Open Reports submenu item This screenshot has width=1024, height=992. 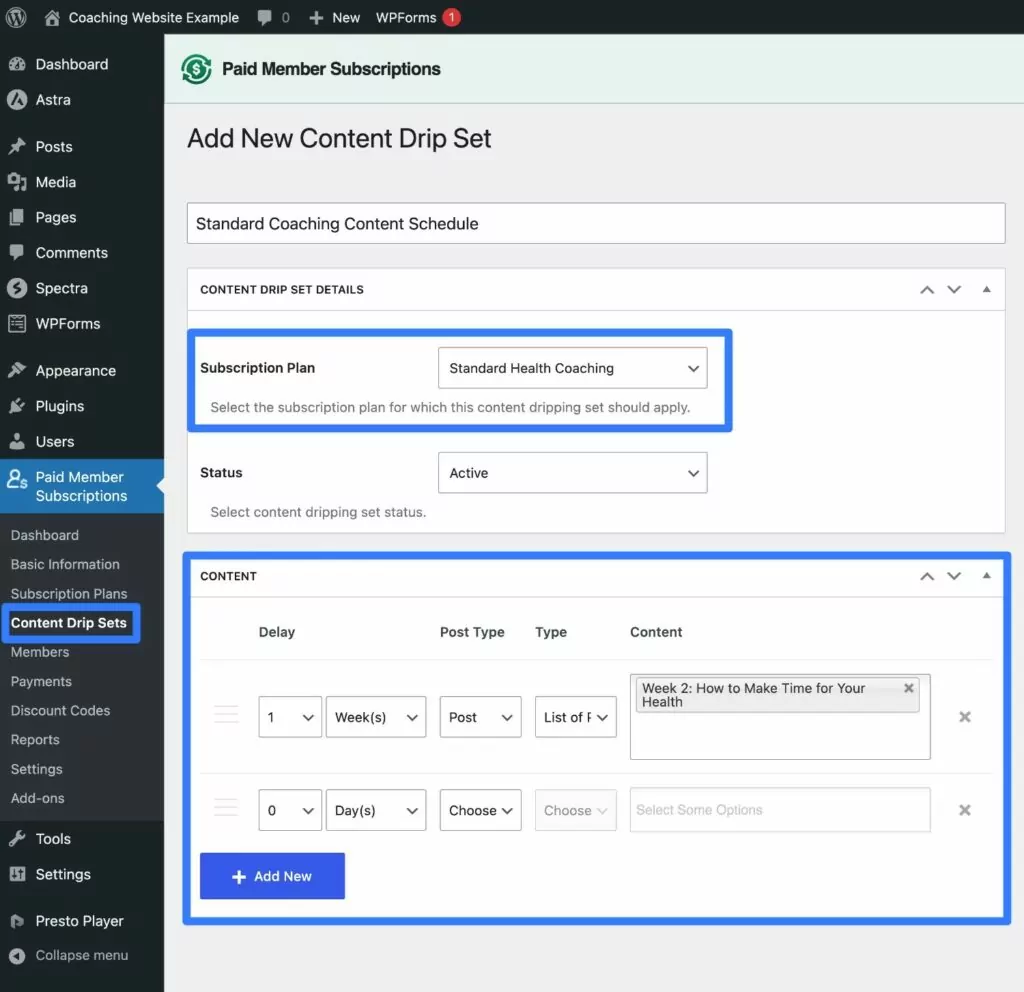[x=35, y=740]
